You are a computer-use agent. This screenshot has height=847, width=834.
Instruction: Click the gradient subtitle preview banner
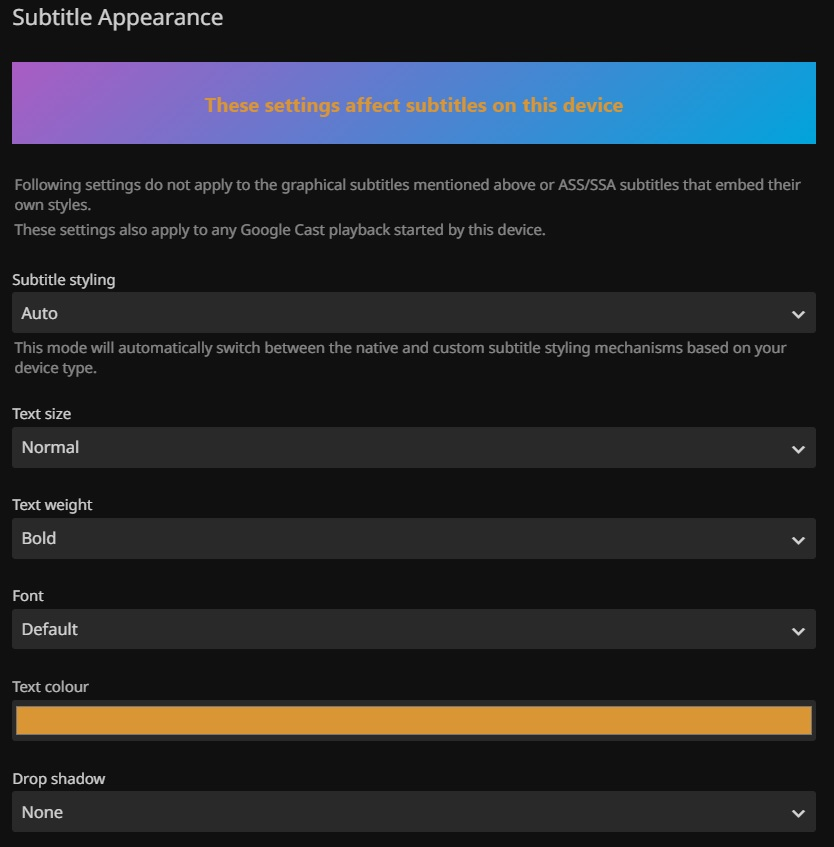(x=413, y=104)
